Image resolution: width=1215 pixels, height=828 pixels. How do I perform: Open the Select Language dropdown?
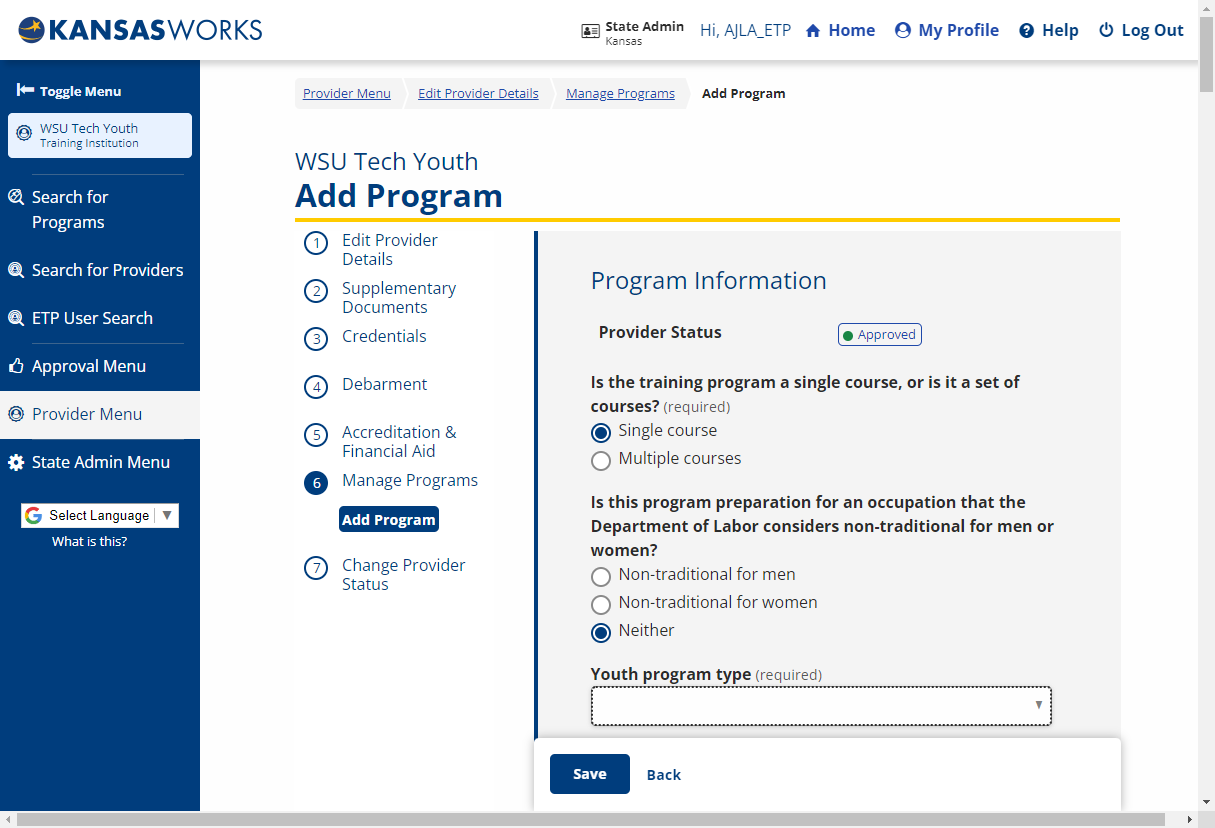100,516
